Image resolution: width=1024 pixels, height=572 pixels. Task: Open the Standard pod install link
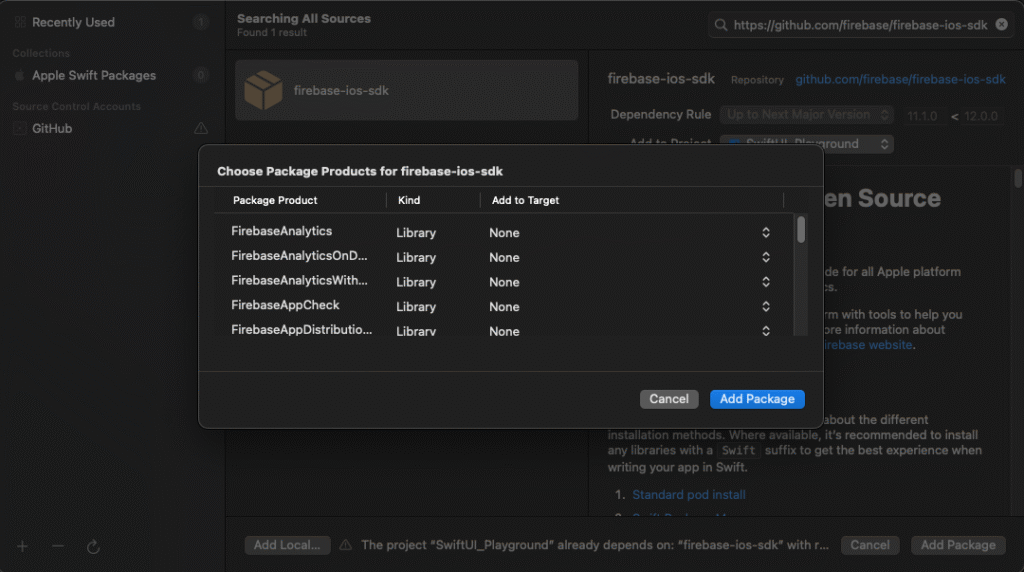pyautogui.click(x=689, y=495)
